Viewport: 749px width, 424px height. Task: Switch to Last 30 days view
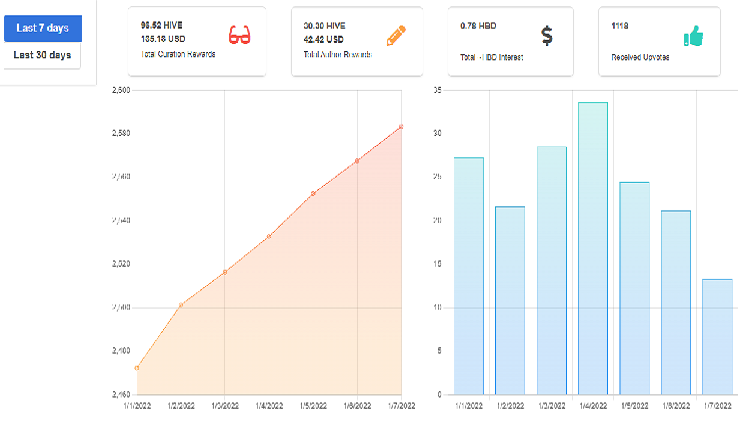click(42, 55)
